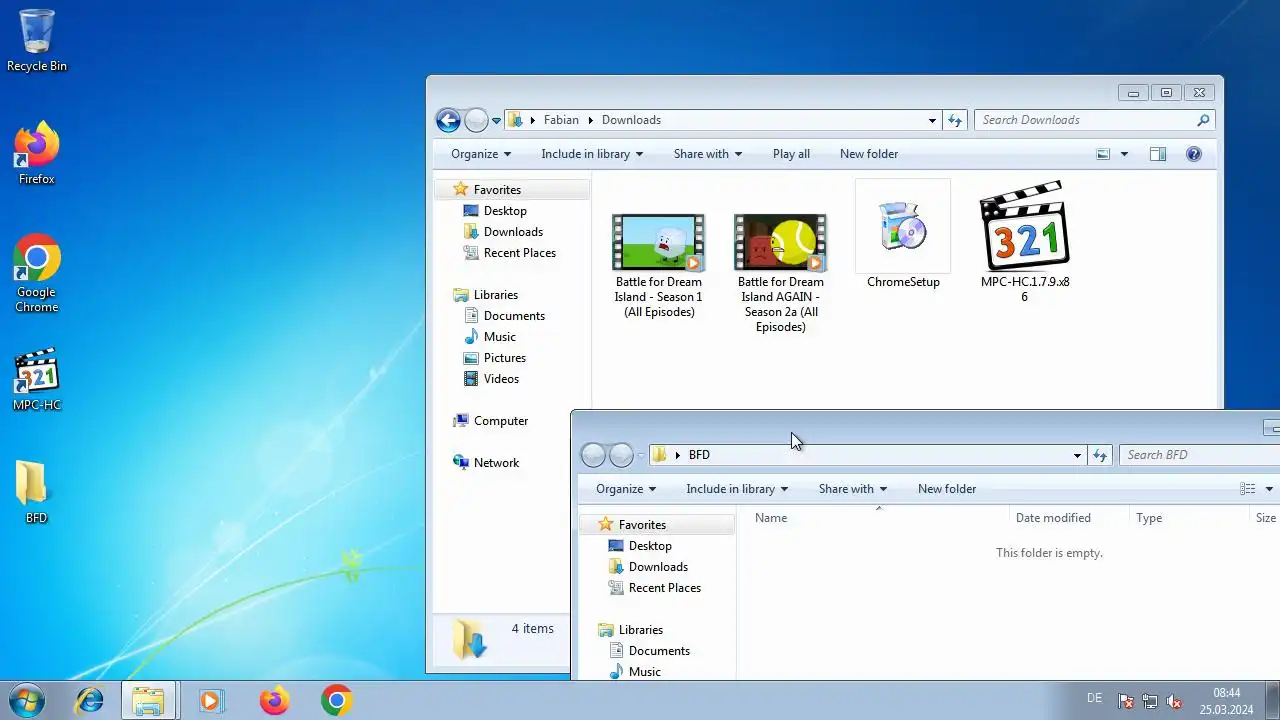Open view options dropdown arrow in Downloads window
The height and width of the screenshot is (720, 1280).
click(1124, 154)
